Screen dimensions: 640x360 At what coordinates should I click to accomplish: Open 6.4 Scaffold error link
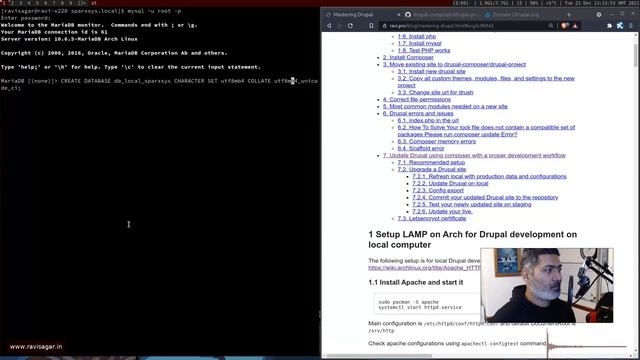click(x=421, y=148)
